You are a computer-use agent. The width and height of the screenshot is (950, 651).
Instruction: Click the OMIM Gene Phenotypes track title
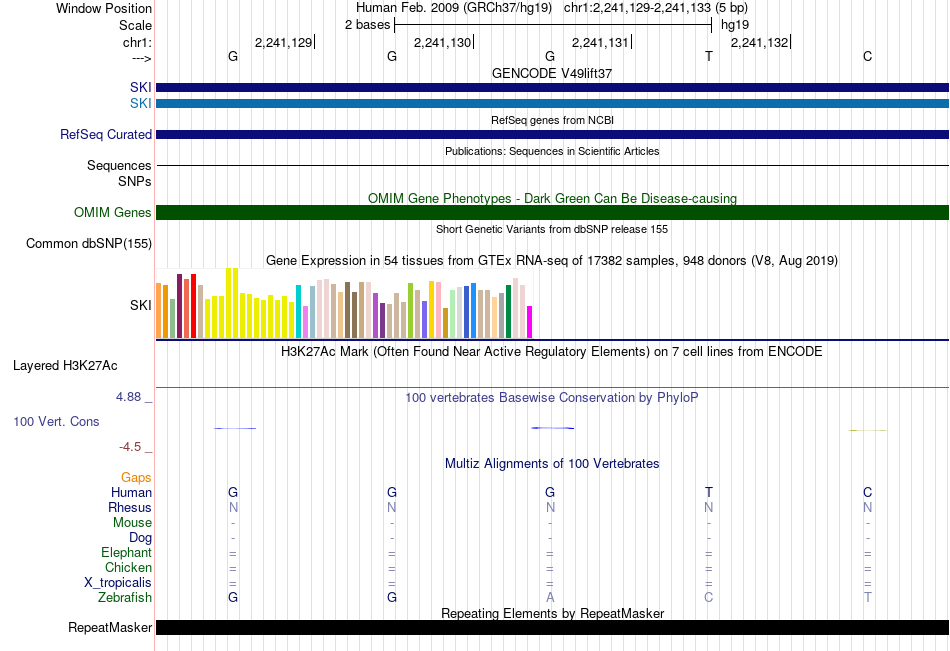(x=552, y=198)
